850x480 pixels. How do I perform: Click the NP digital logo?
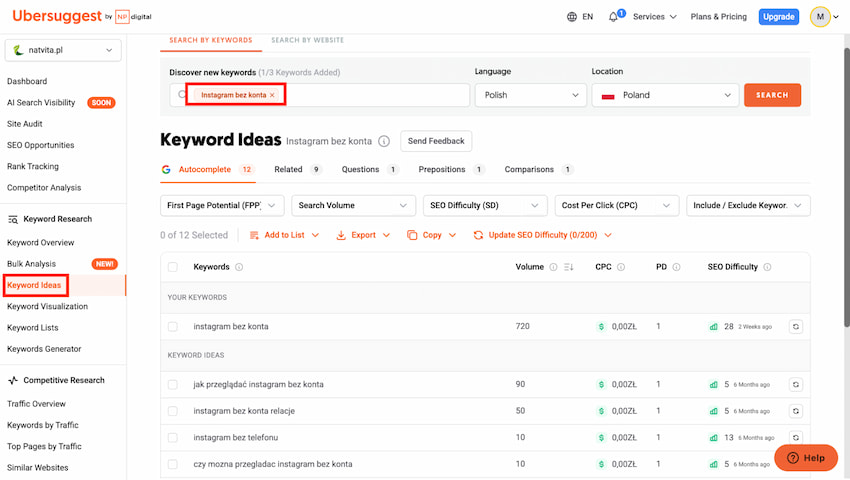(x=133, y=17)
